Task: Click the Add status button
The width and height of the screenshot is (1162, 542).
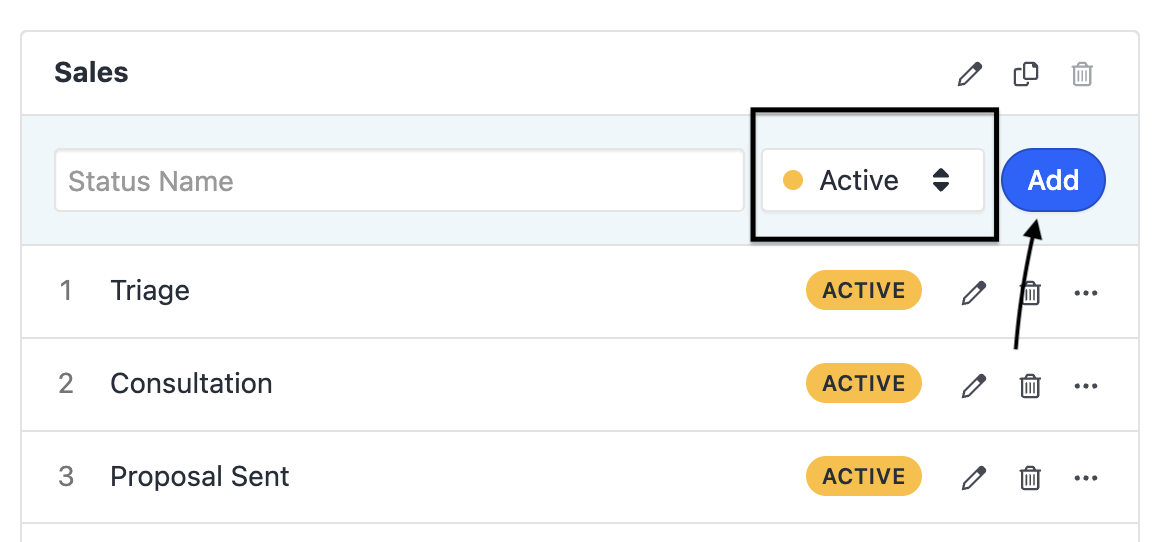Action: coord(1053,180)
